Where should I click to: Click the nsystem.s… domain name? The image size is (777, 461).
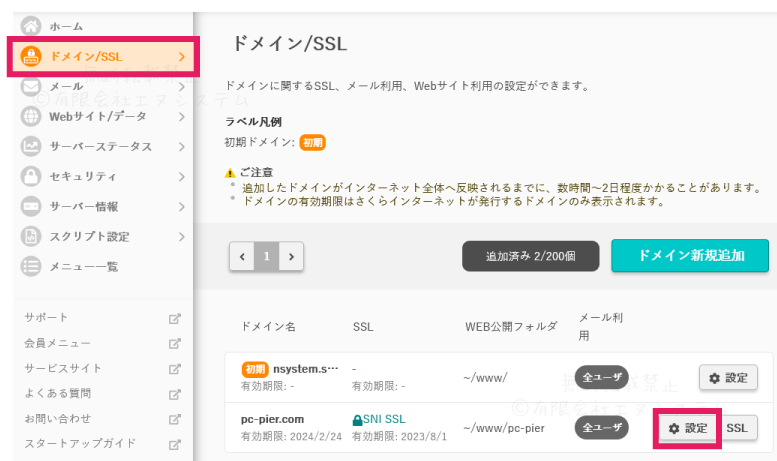point(306,369)
